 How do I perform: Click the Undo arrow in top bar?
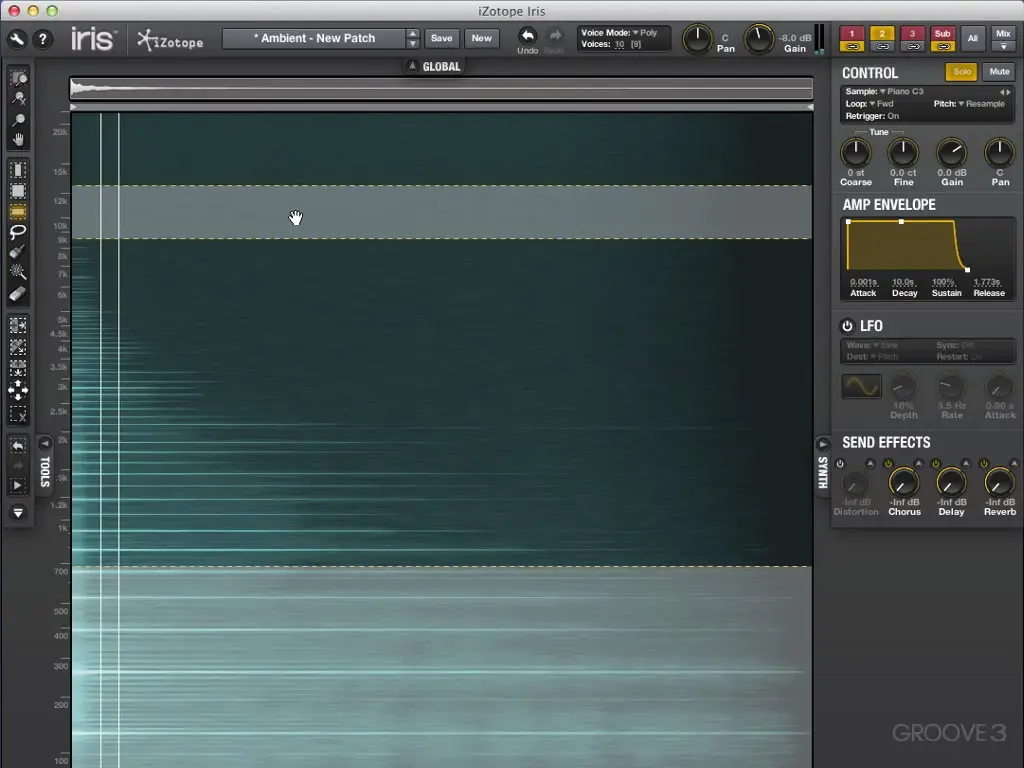click(528, 36)
